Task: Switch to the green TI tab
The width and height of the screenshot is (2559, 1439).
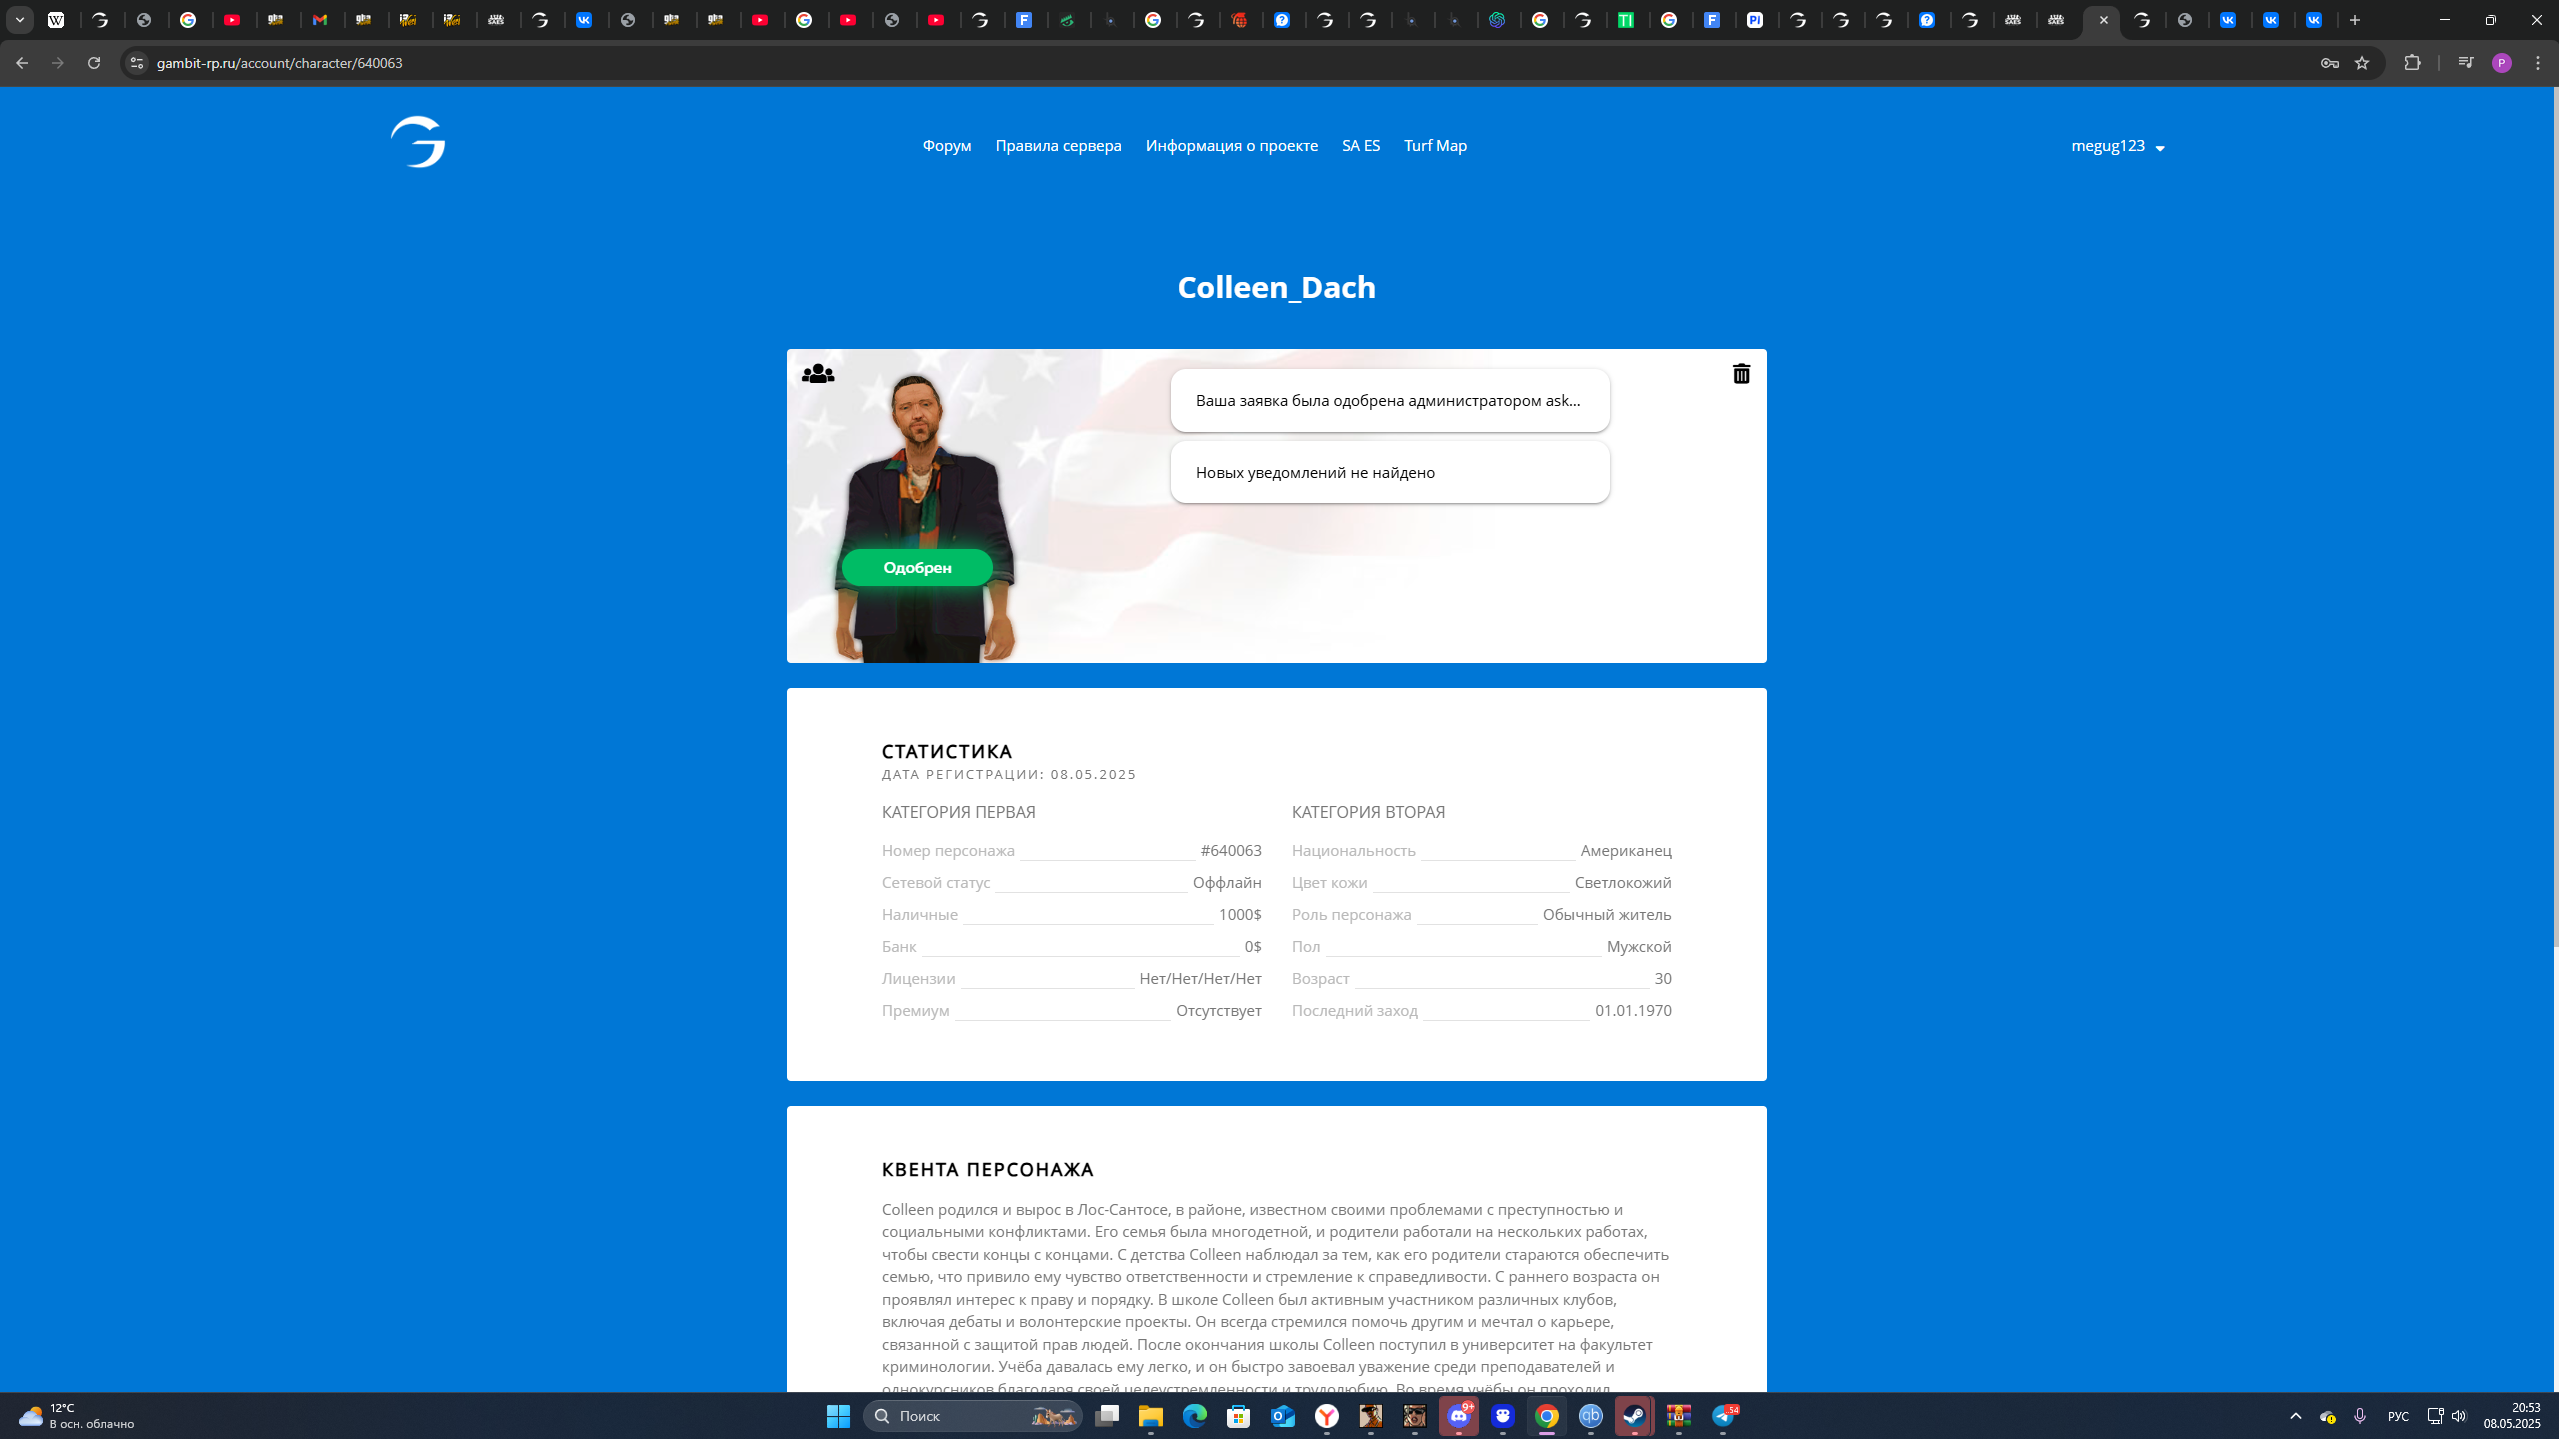Action: tap(1627, 20)
